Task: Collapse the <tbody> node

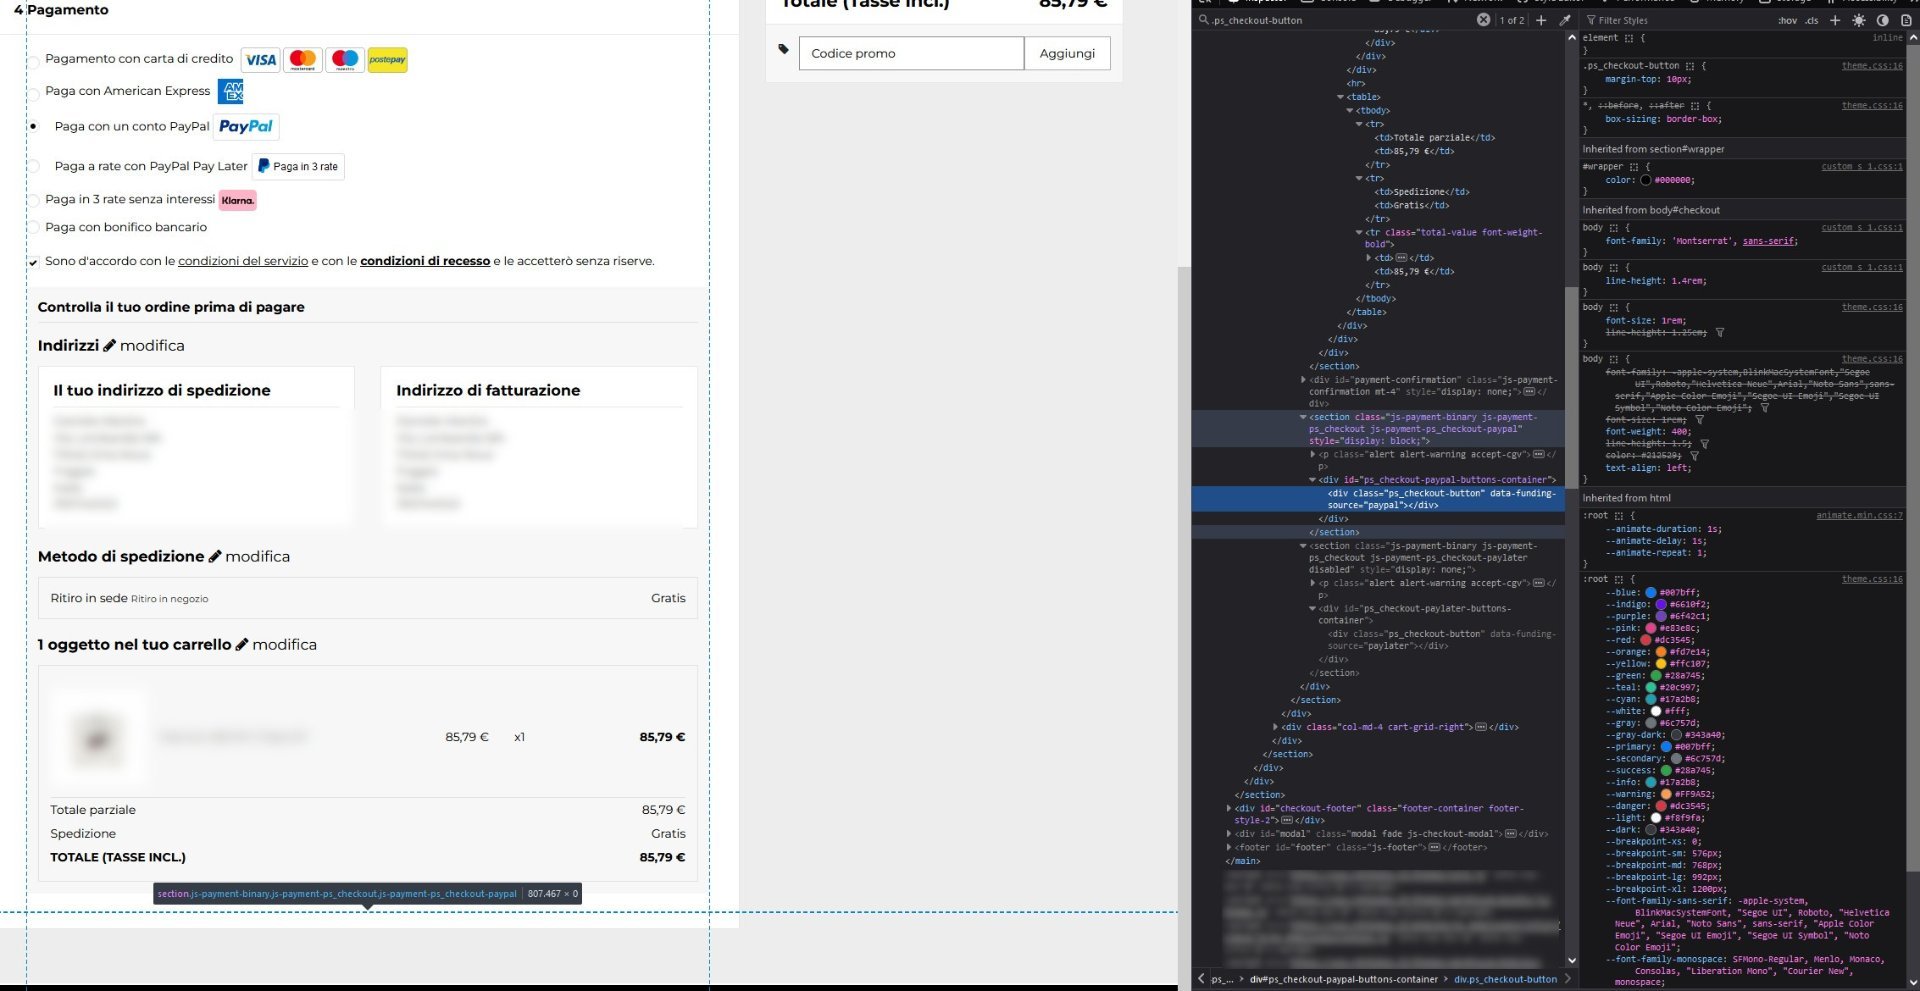Action: [x=1350, y=111]
